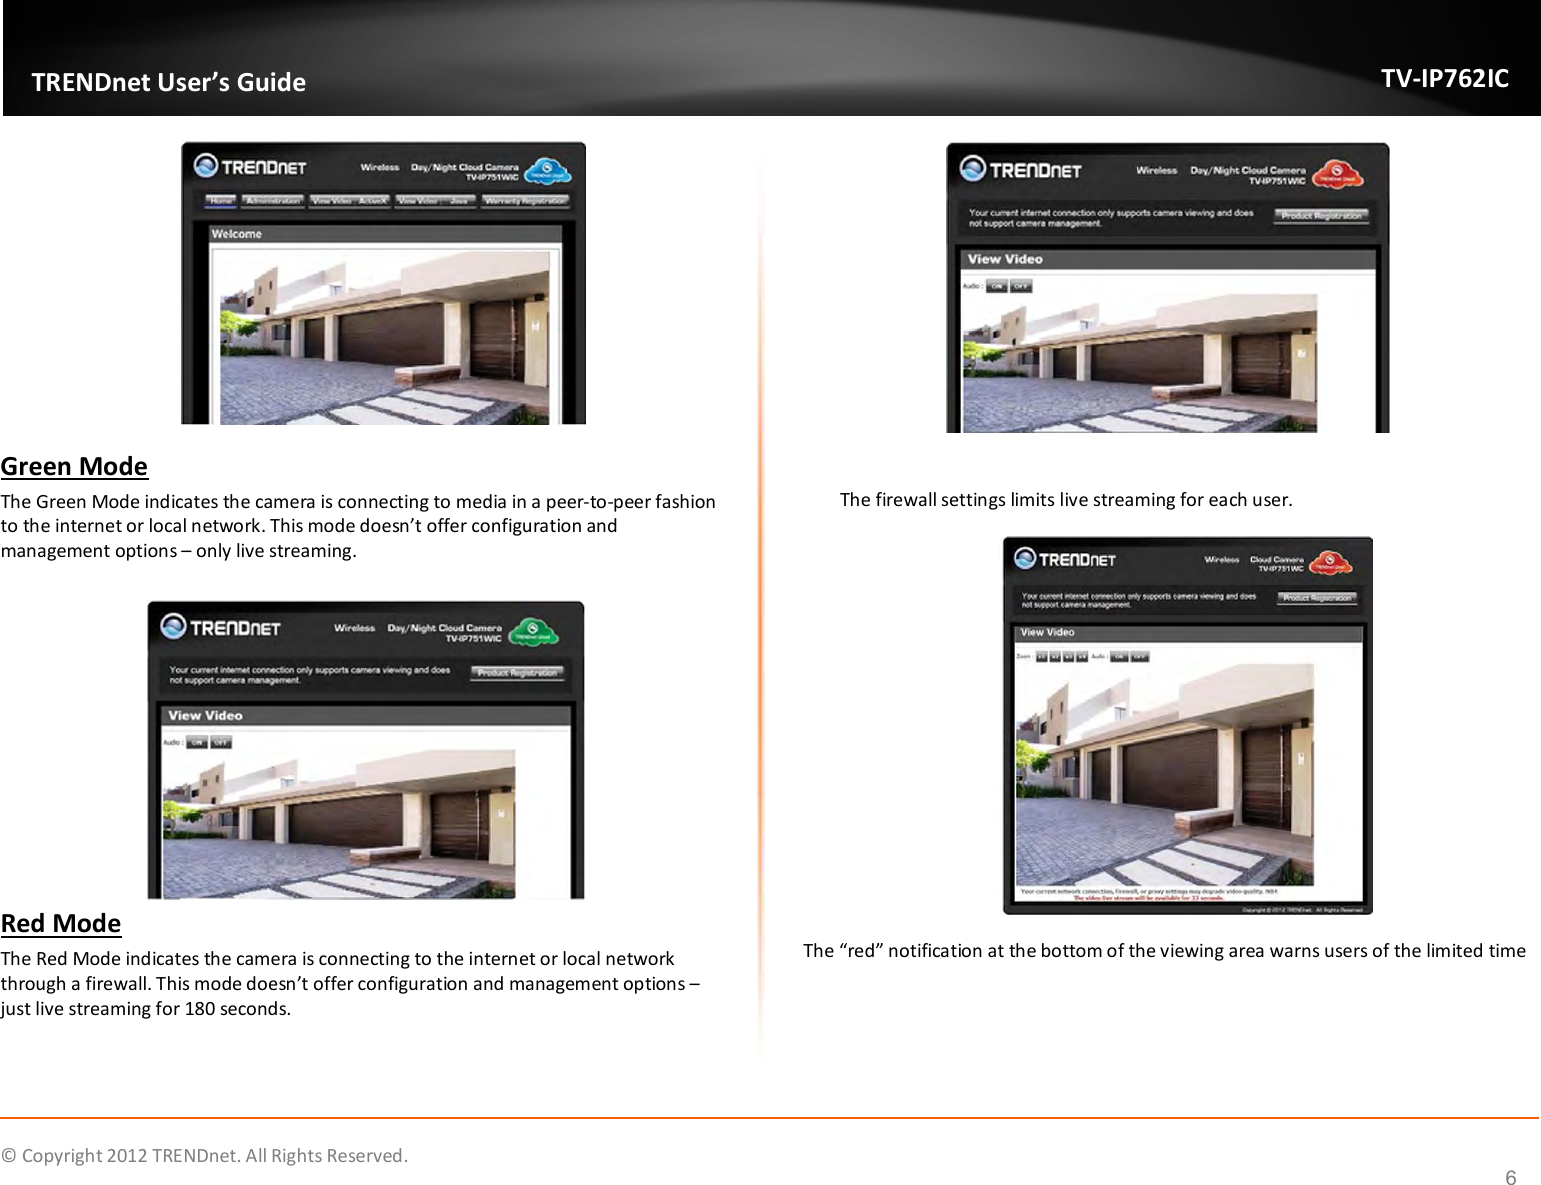Click camera video in the Zoom controls screenshot
The width and height of the screenshot is (1541, 1185).
[x=1165, y=774]
